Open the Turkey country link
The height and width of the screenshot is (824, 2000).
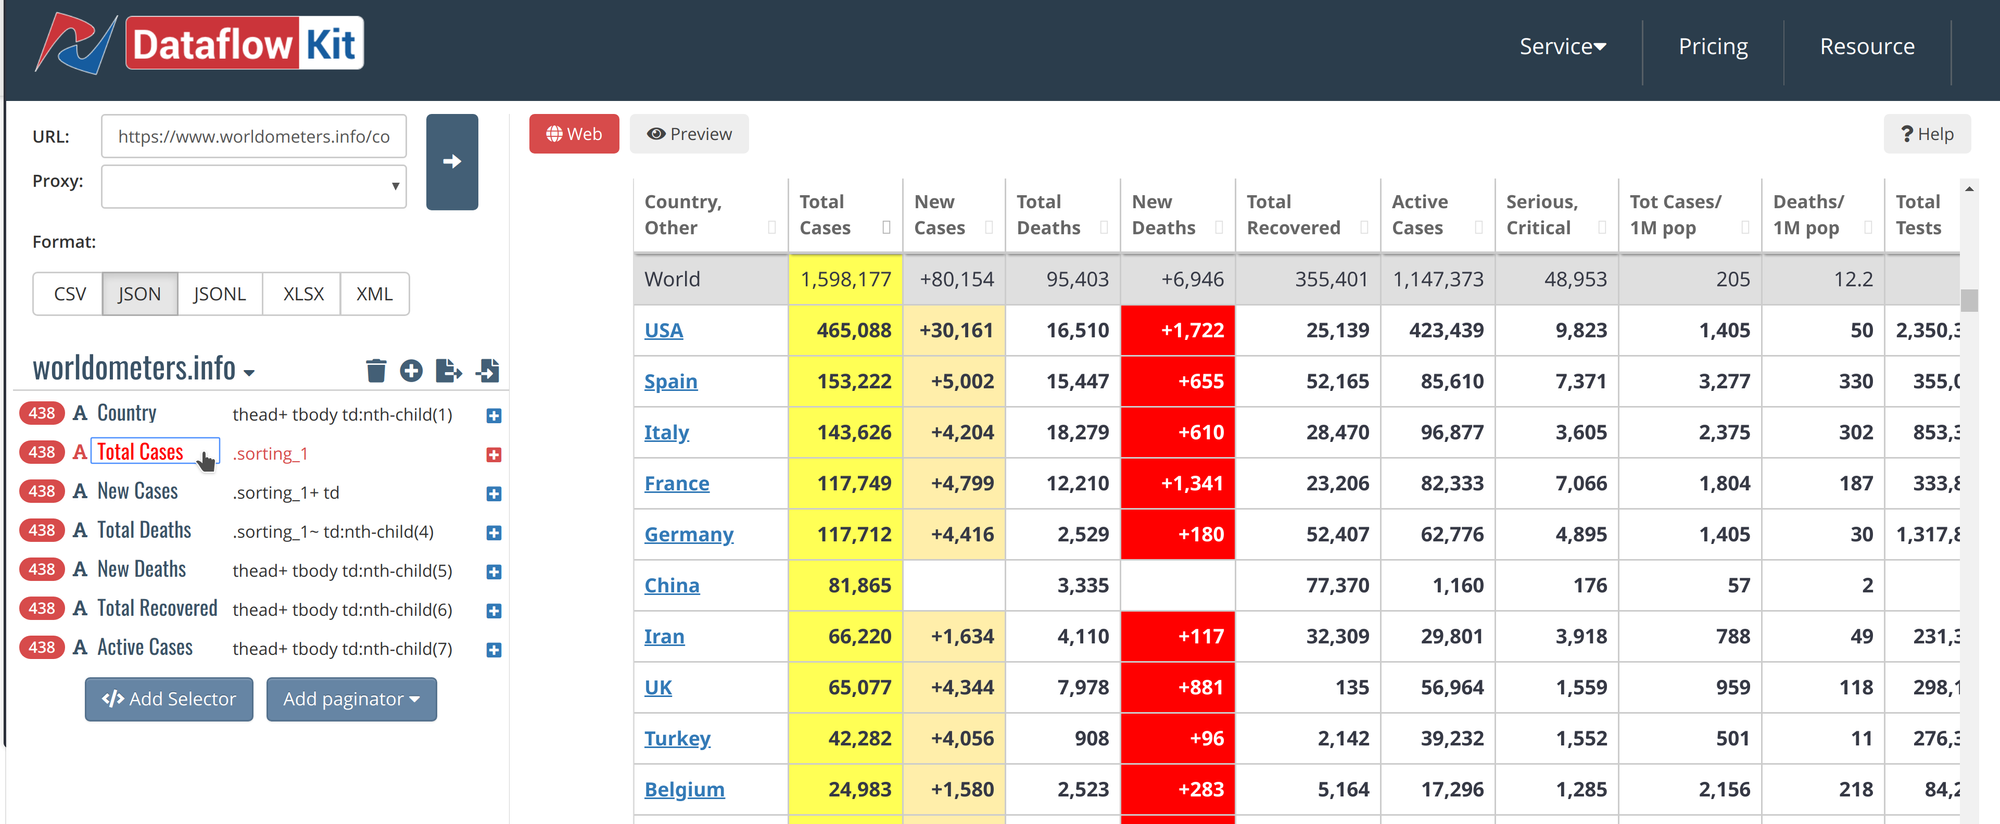pyautogui.click(x=677, y=738)
